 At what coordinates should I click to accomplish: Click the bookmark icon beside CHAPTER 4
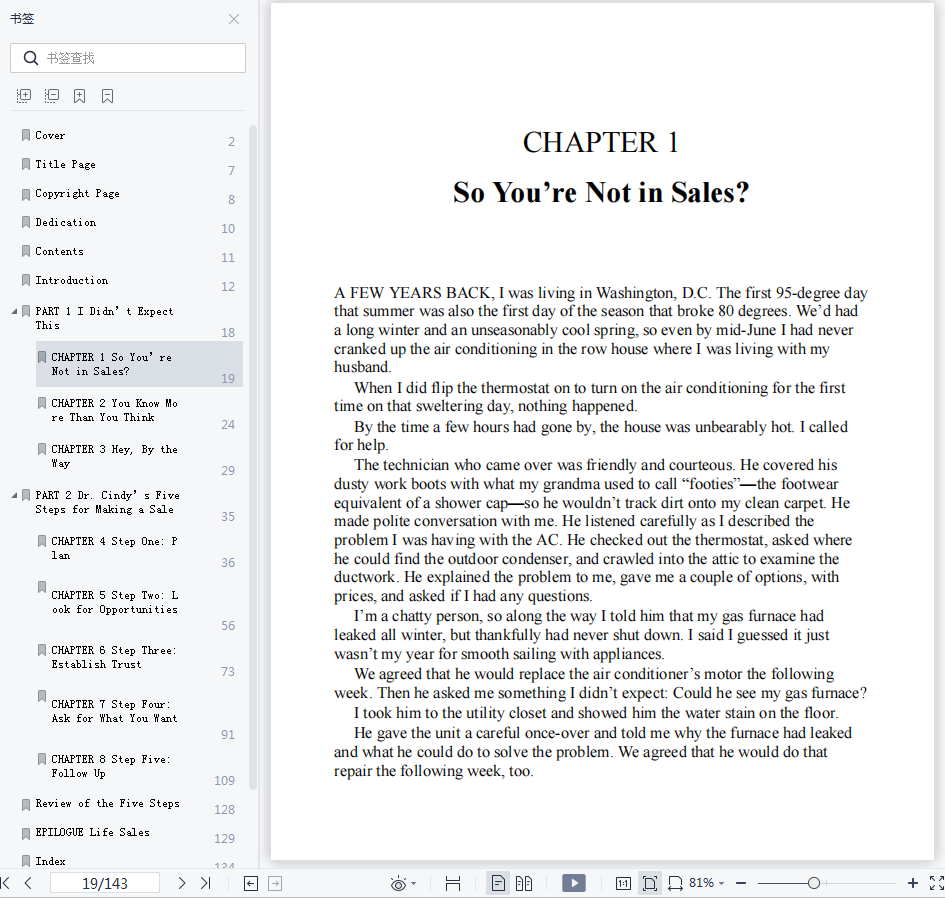pyautogui.click(x=42, y=541)
